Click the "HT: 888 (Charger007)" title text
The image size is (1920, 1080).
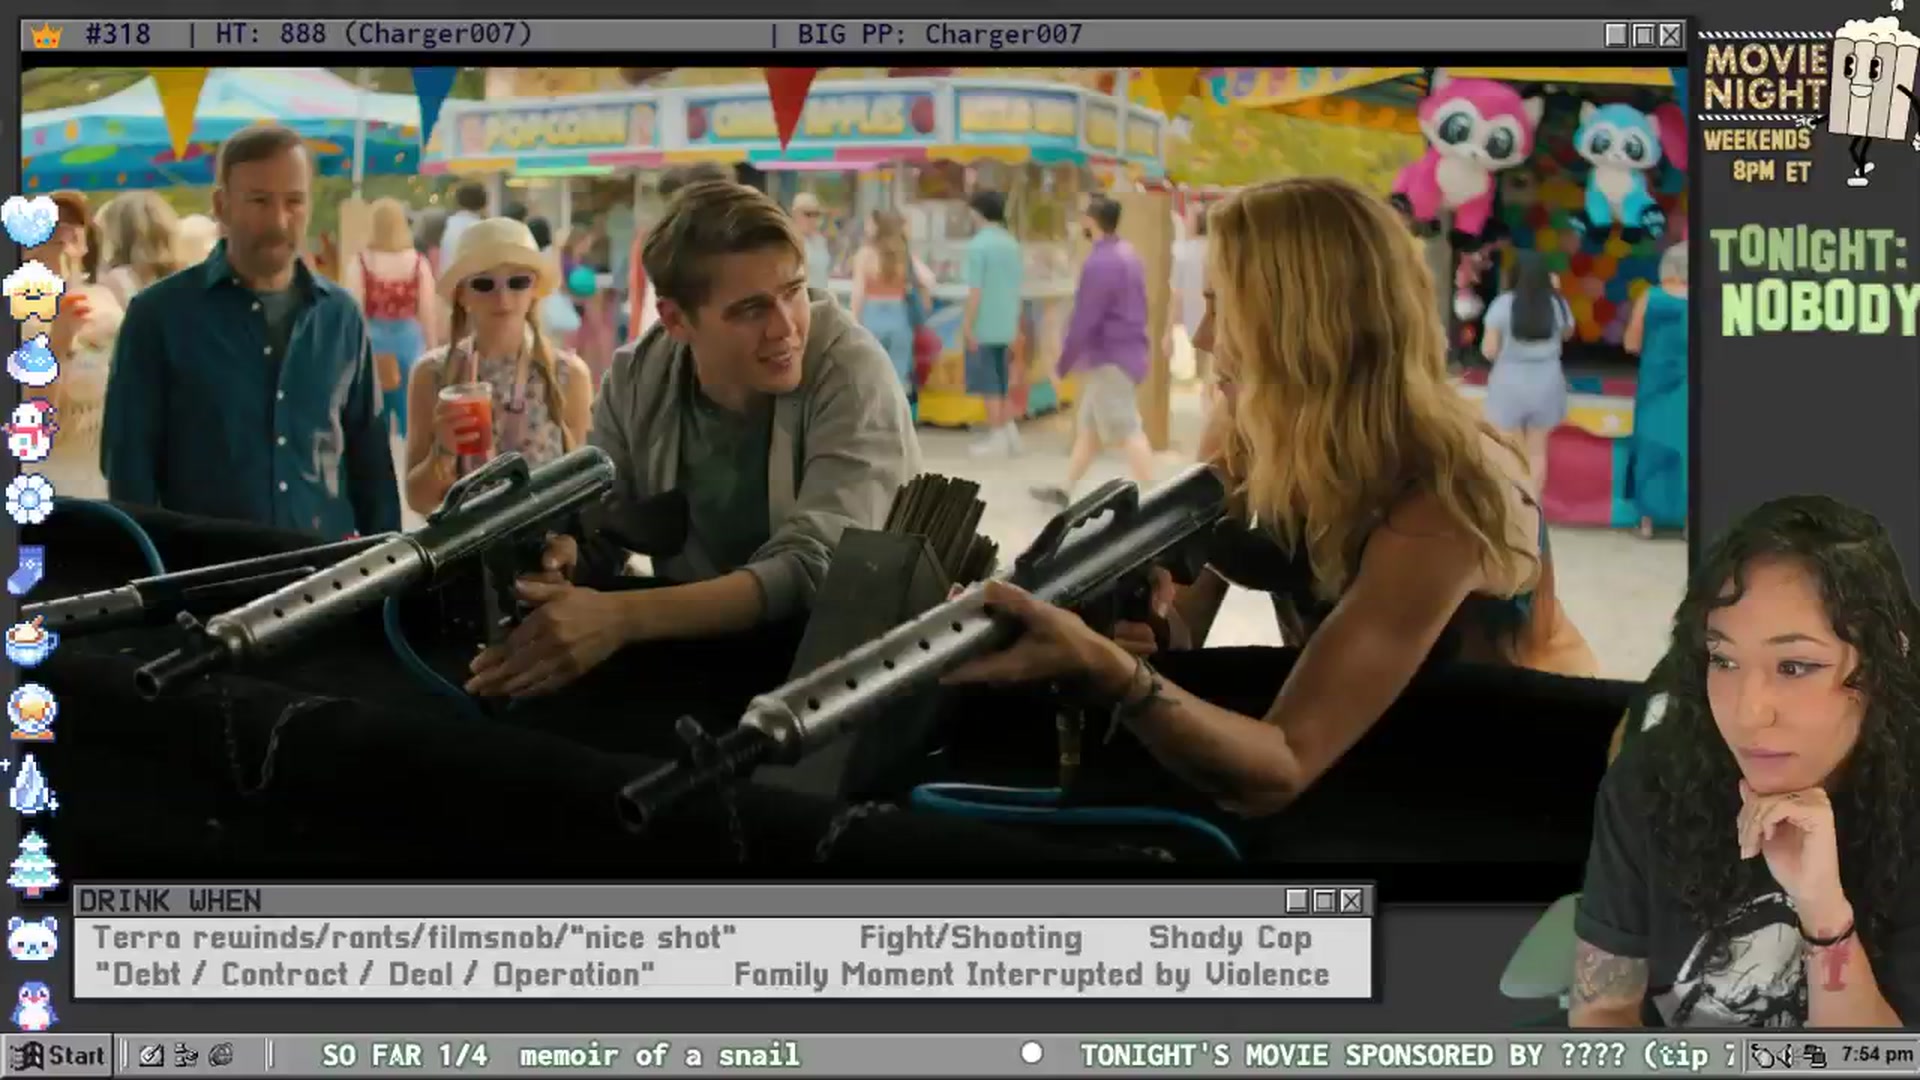374,35
